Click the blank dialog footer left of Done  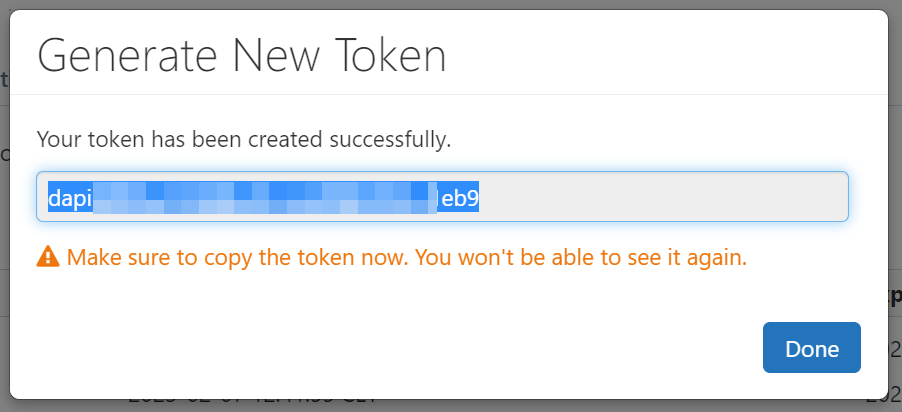point(400,348)
